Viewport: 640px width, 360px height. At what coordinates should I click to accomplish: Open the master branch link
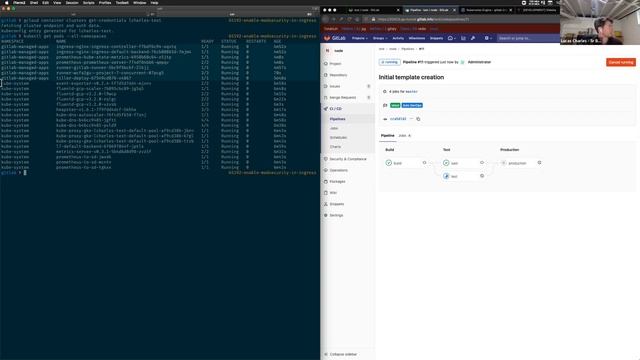point(411,91)
